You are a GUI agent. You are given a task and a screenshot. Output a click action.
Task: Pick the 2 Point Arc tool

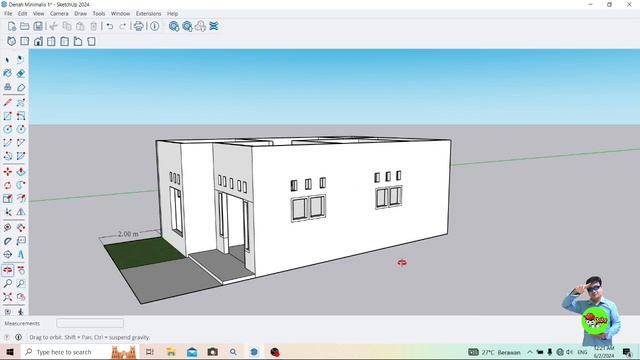coord(20,143)
